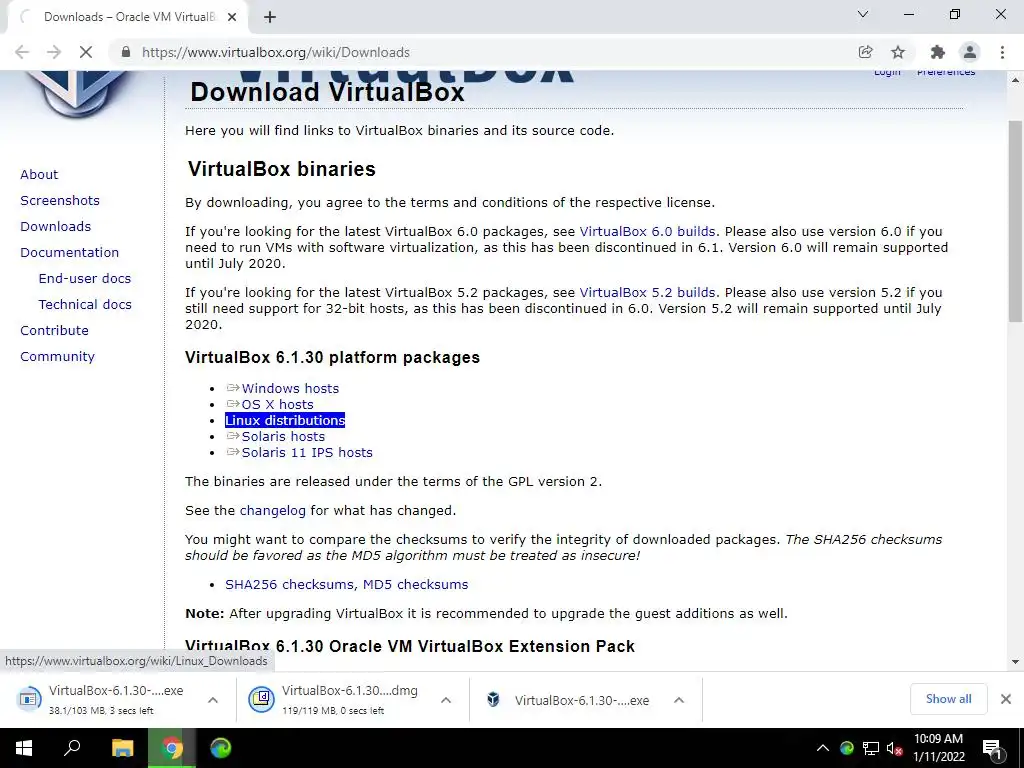1024x768 pixels.
Task: Open the changelog link
Action: (272, 511)
